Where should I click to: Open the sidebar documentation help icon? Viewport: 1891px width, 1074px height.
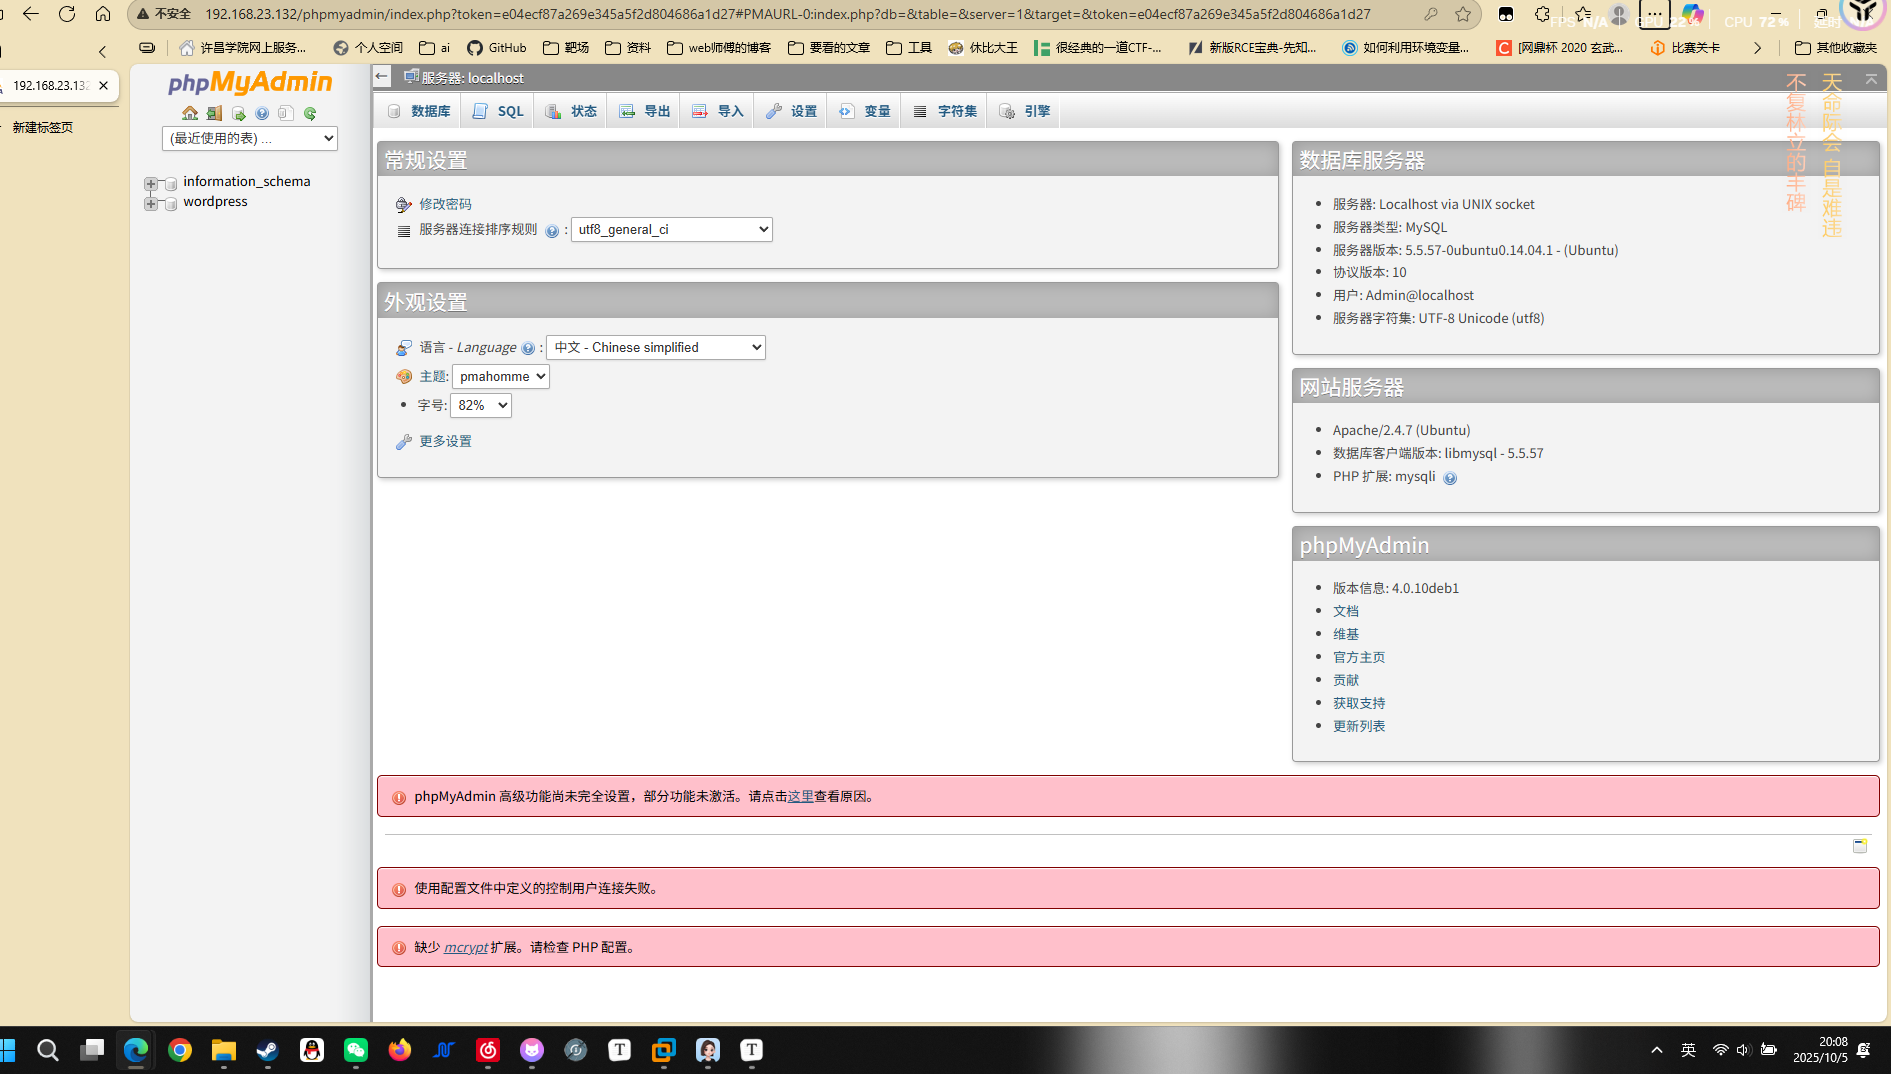262,113
